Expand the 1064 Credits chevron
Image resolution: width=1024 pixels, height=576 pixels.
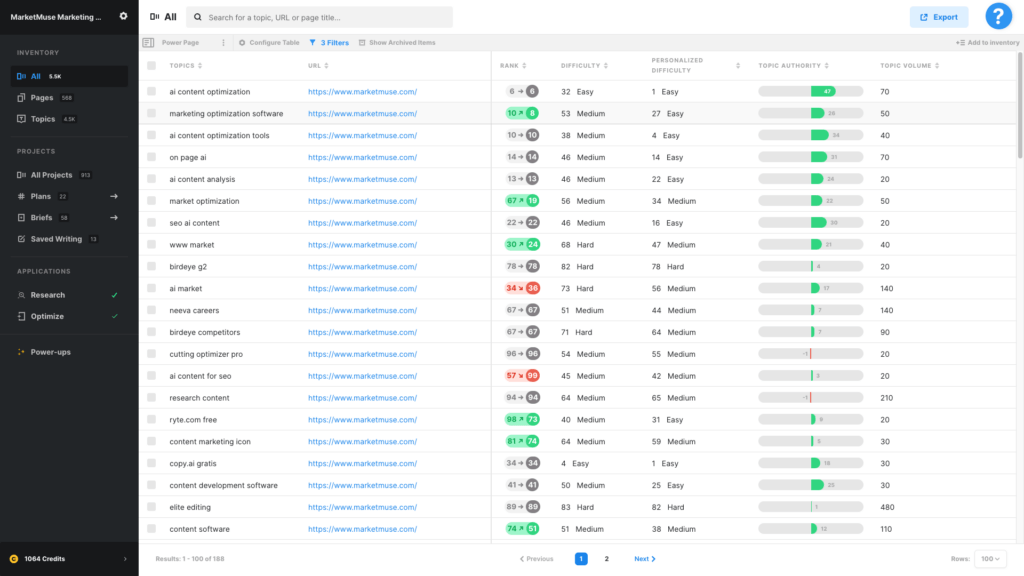pos(125,559)
